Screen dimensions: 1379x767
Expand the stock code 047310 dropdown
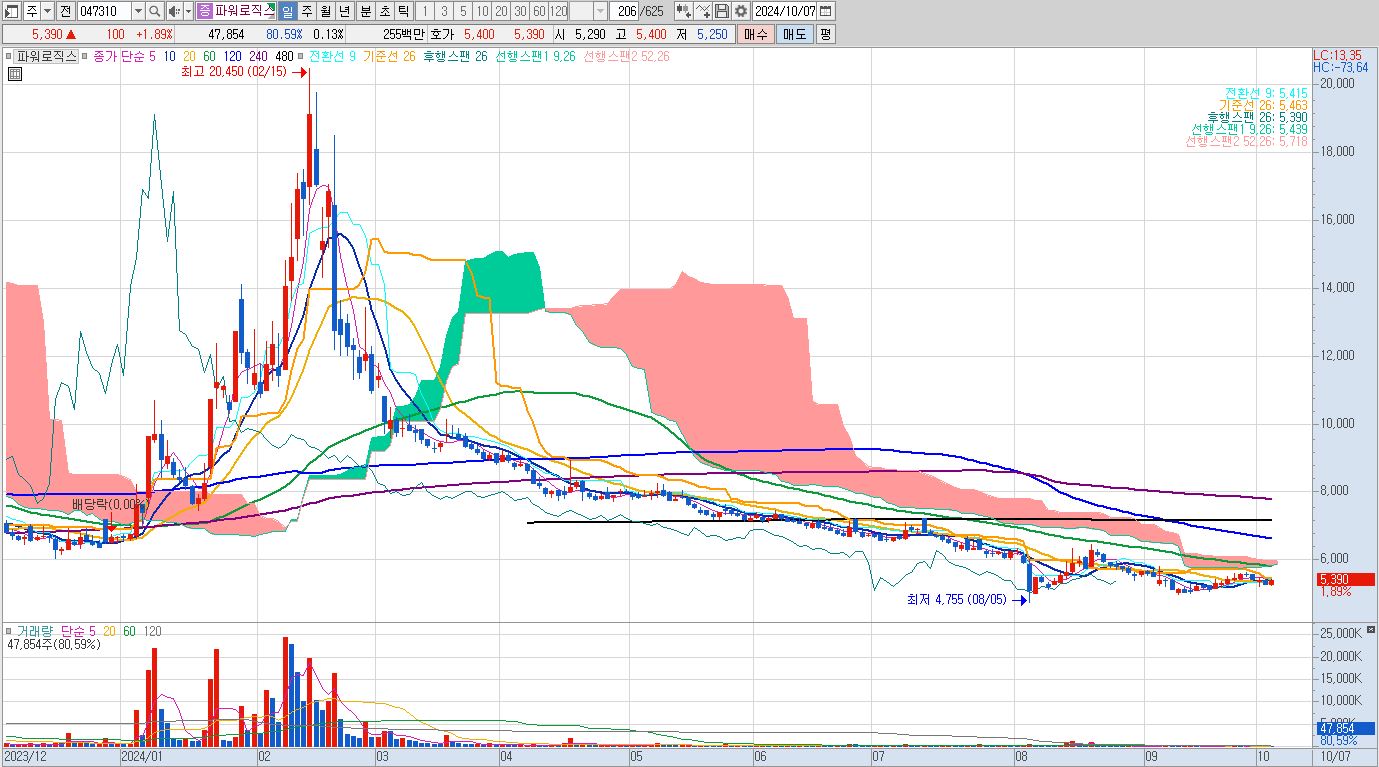click(x=137, y=11)
